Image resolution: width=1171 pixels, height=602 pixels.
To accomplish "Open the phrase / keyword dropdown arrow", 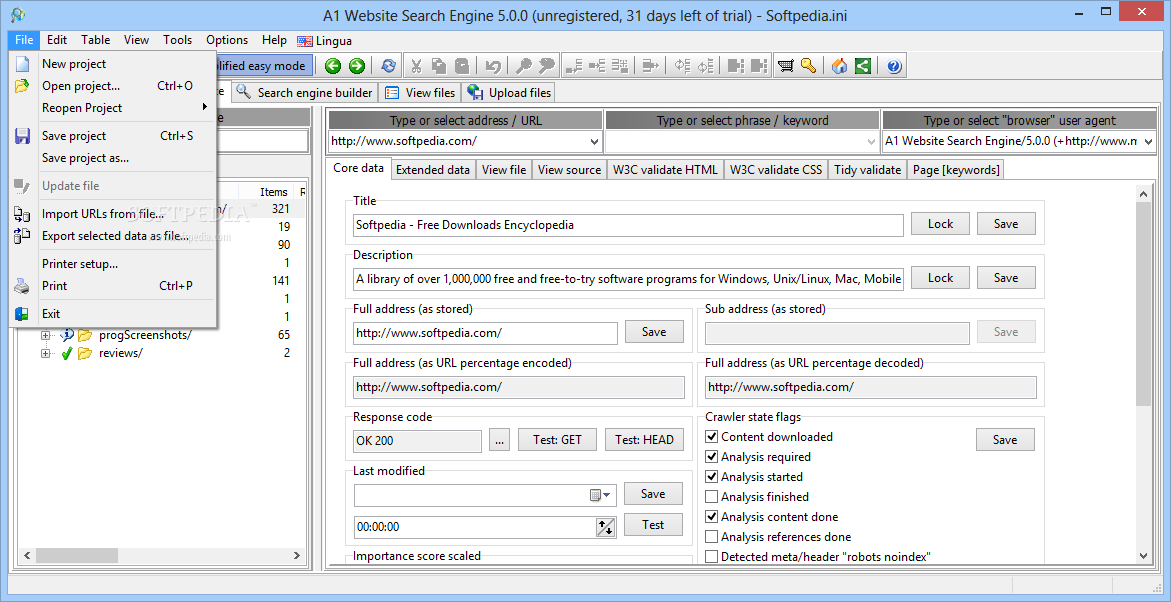I will pyautogui.click(x=872, y=140).
